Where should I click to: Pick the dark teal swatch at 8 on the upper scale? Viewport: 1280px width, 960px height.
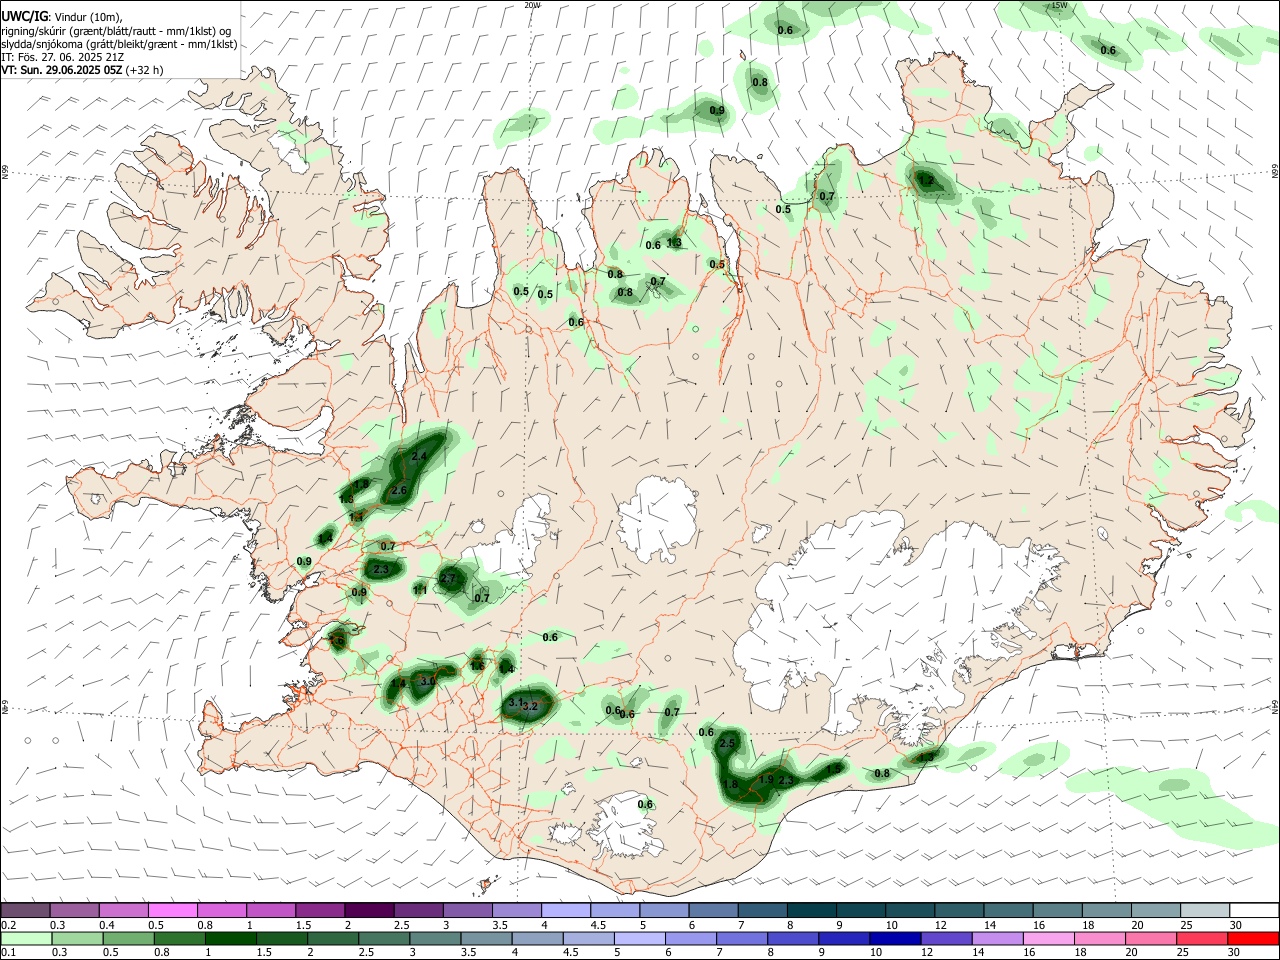(x=811, y=911)
